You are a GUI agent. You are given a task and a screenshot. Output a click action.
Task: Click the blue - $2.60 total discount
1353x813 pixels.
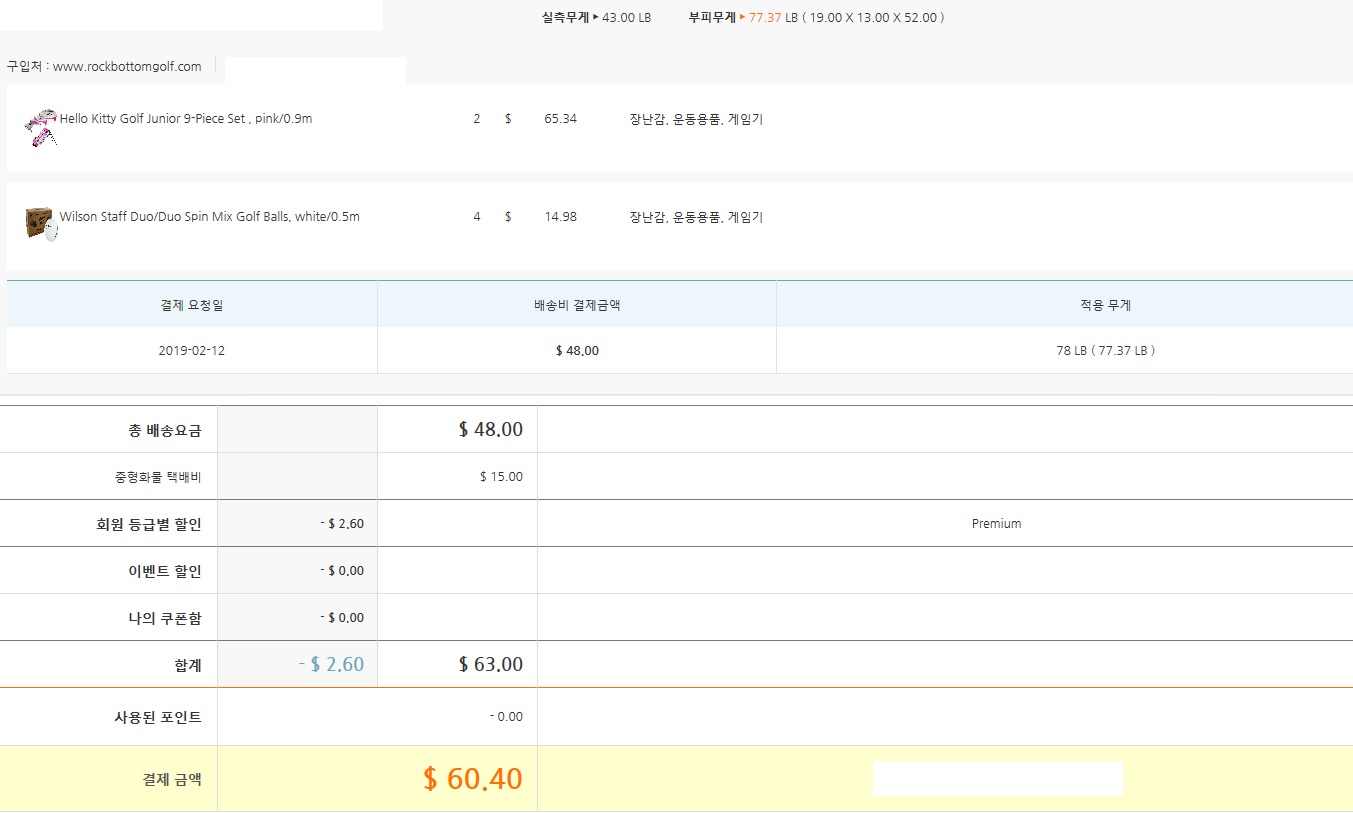coord(331,665)
